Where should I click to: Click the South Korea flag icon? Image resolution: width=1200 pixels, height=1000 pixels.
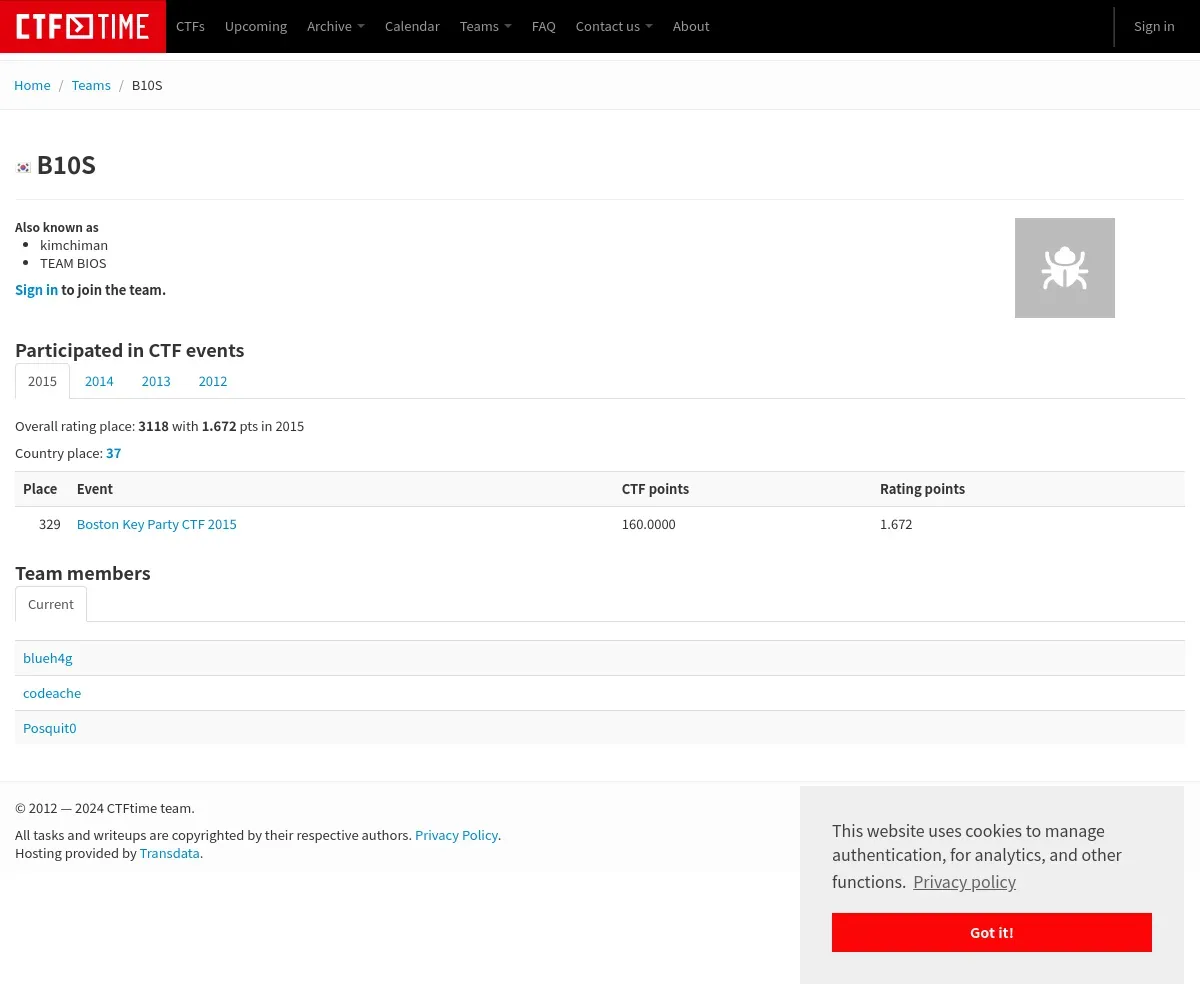tap(24, 167)
